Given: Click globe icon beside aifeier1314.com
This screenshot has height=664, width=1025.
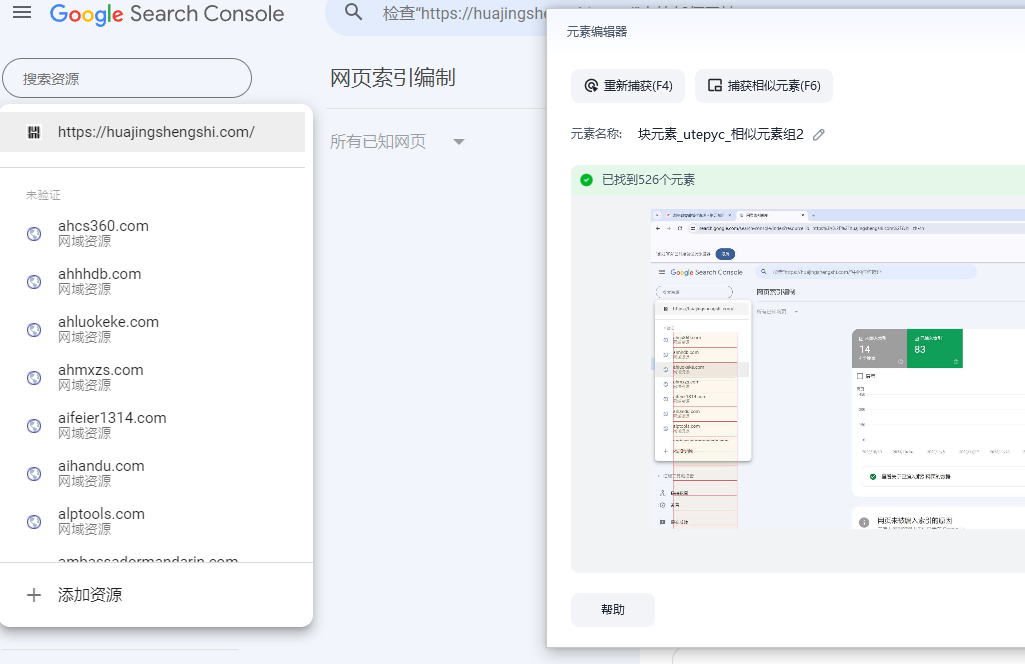Looking at the screenshot, I should [x=34, y=426].
